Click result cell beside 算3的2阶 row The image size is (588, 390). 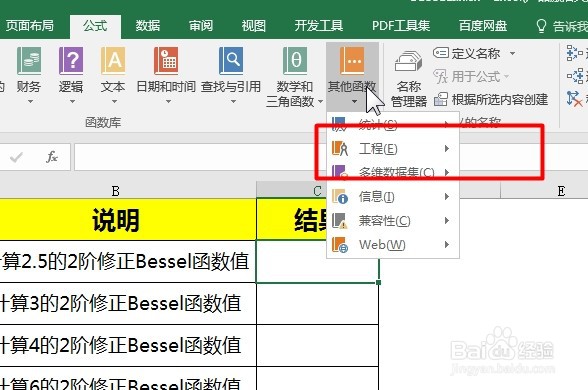(317, 303)
